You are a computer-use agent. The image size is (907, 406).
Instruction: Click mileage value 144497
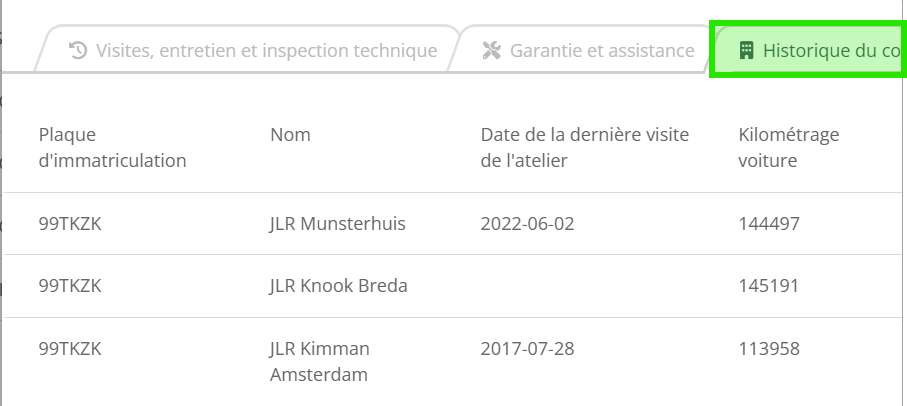click(x=769, y=223)
